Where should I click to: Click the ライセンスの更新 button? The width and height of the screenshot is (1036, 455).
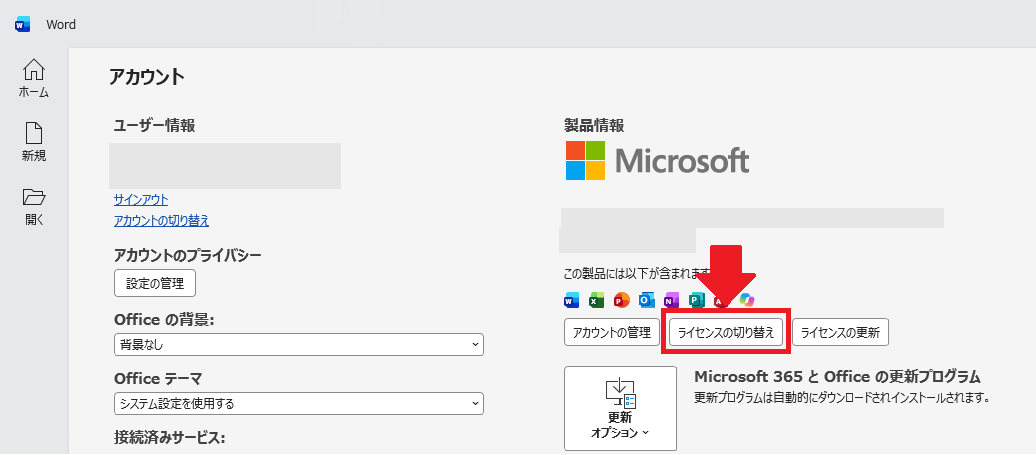click(840, 333)
